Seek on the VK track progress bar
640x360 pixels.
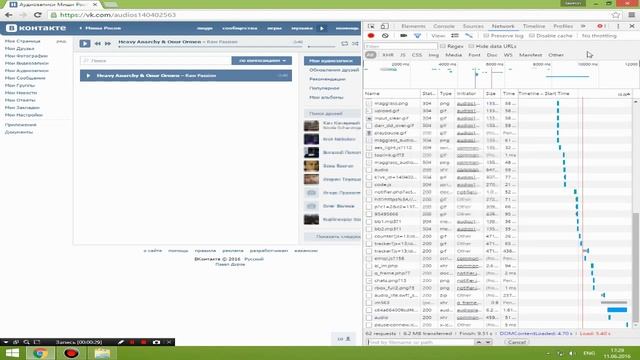[210, 47]
